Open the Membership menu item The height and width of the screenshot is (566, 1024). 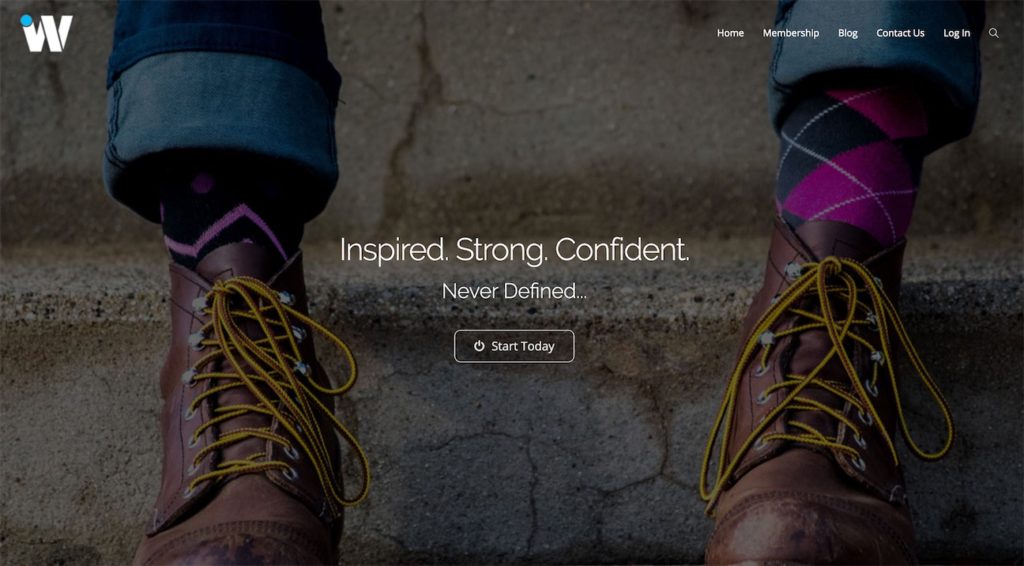(x=791, y=33)
